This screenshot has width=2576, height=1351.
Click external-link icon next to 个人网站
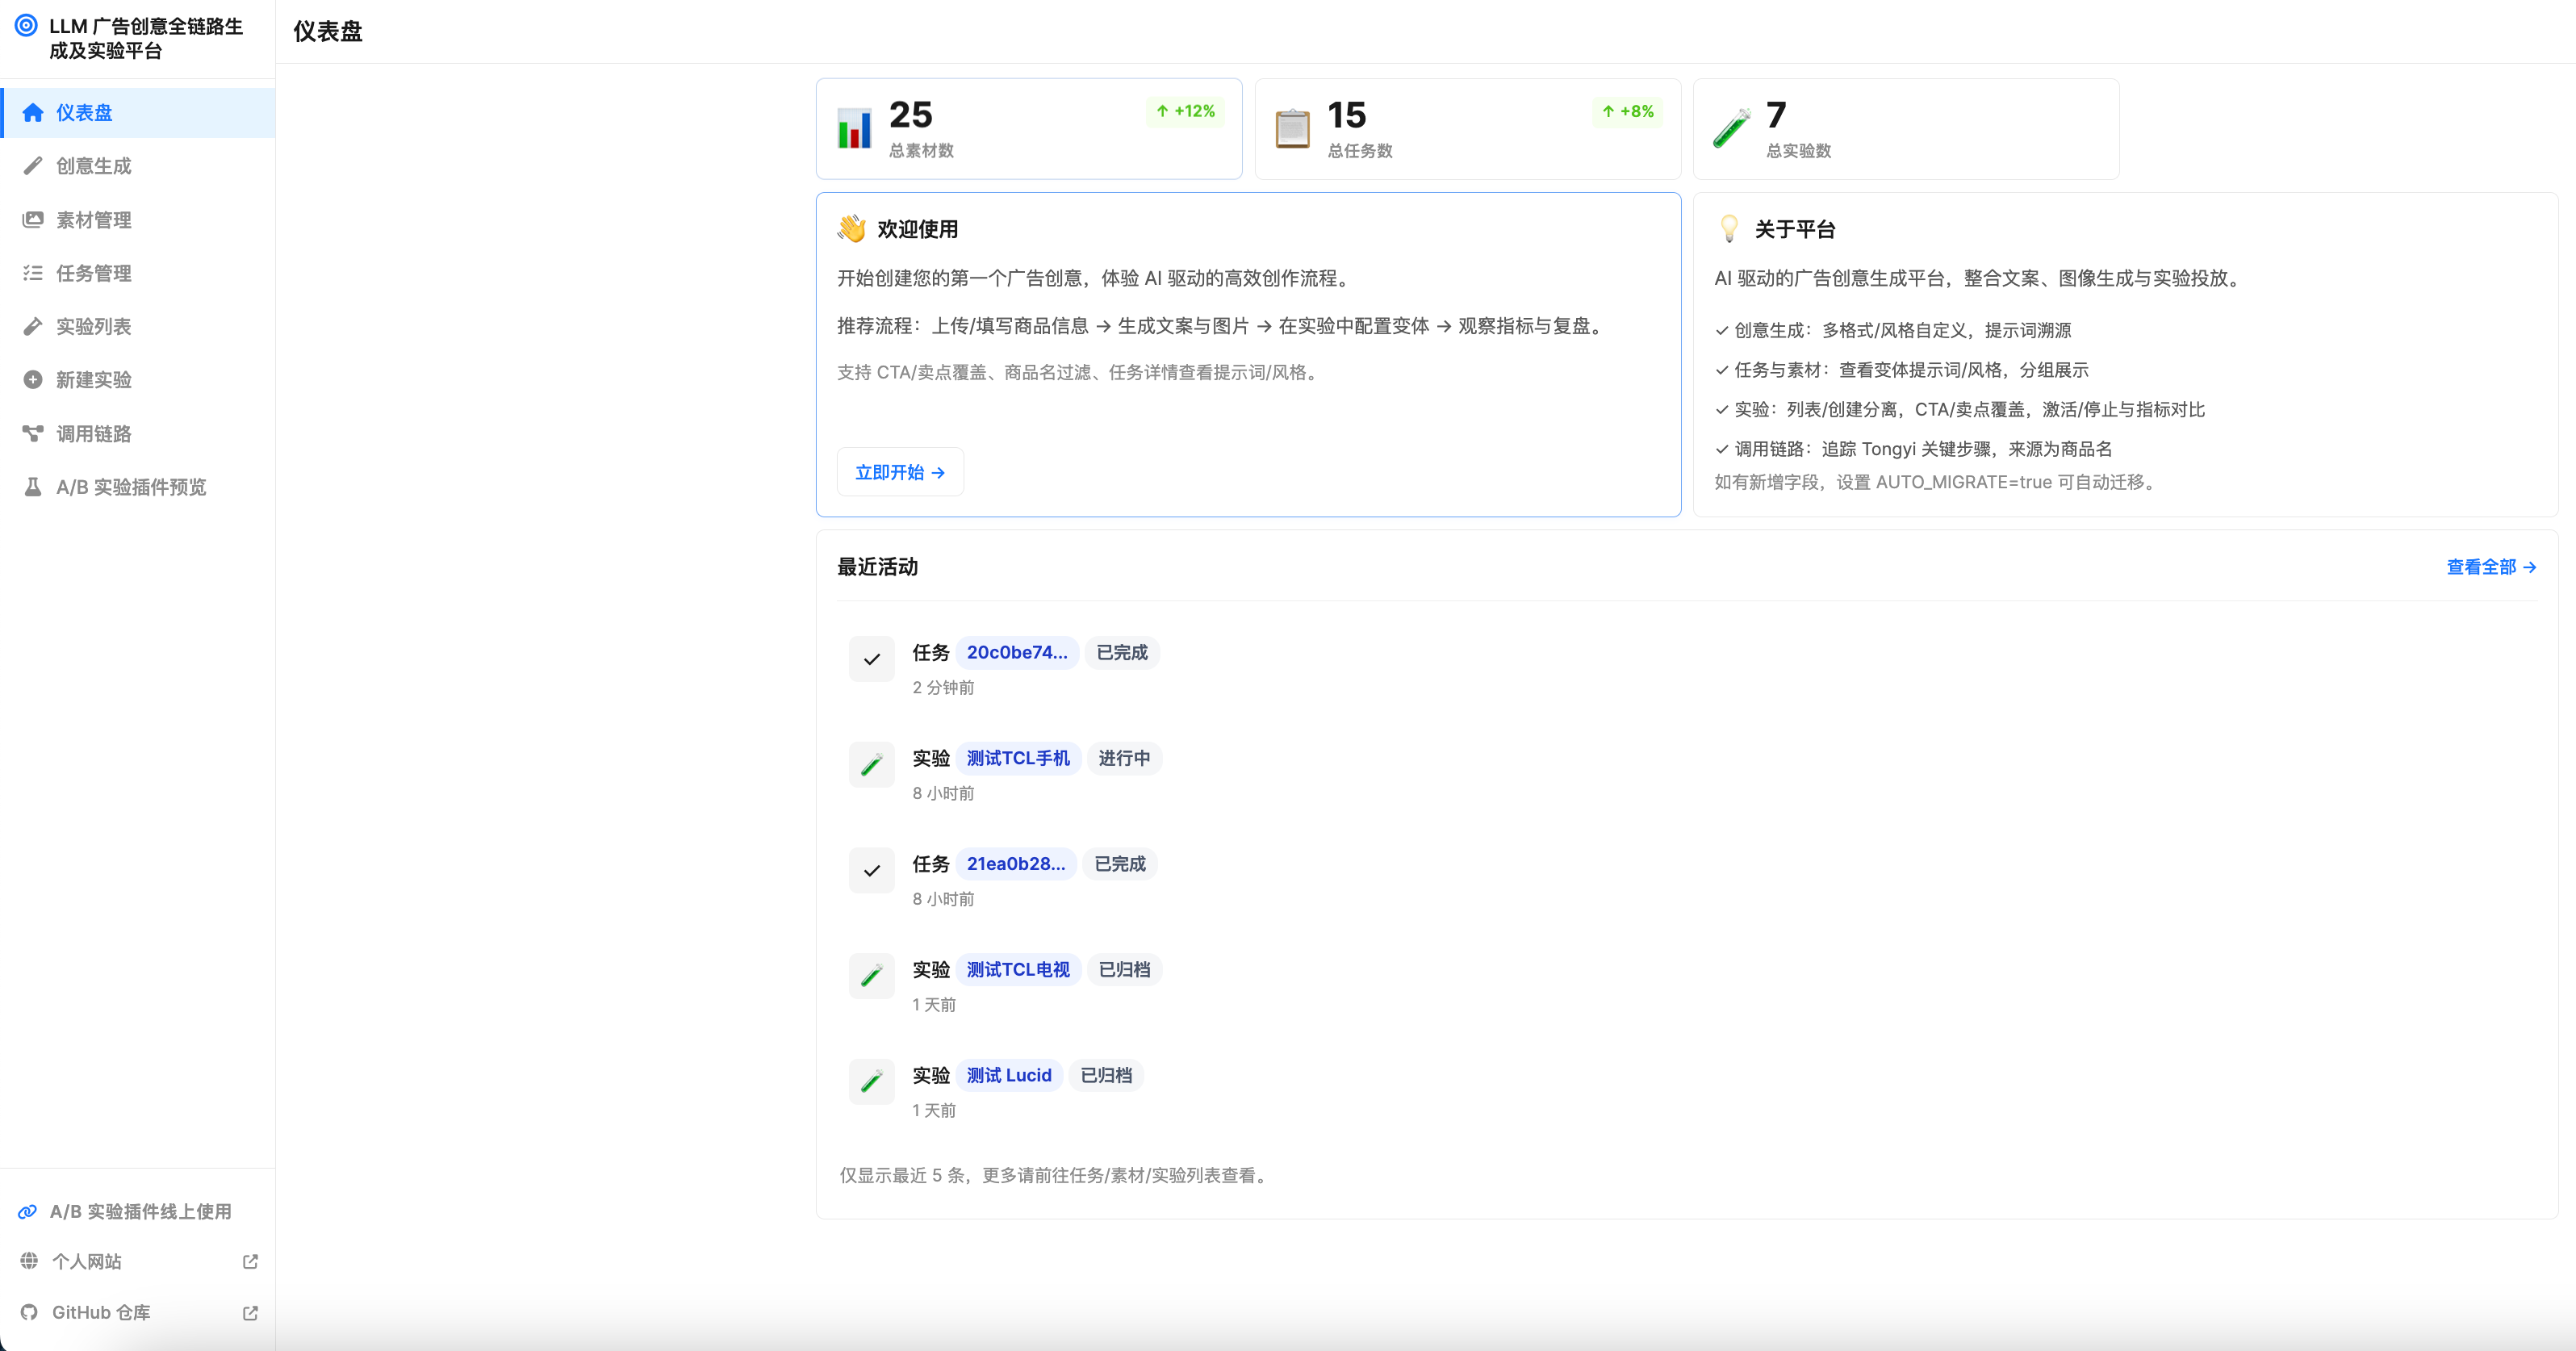[250, 1262]
